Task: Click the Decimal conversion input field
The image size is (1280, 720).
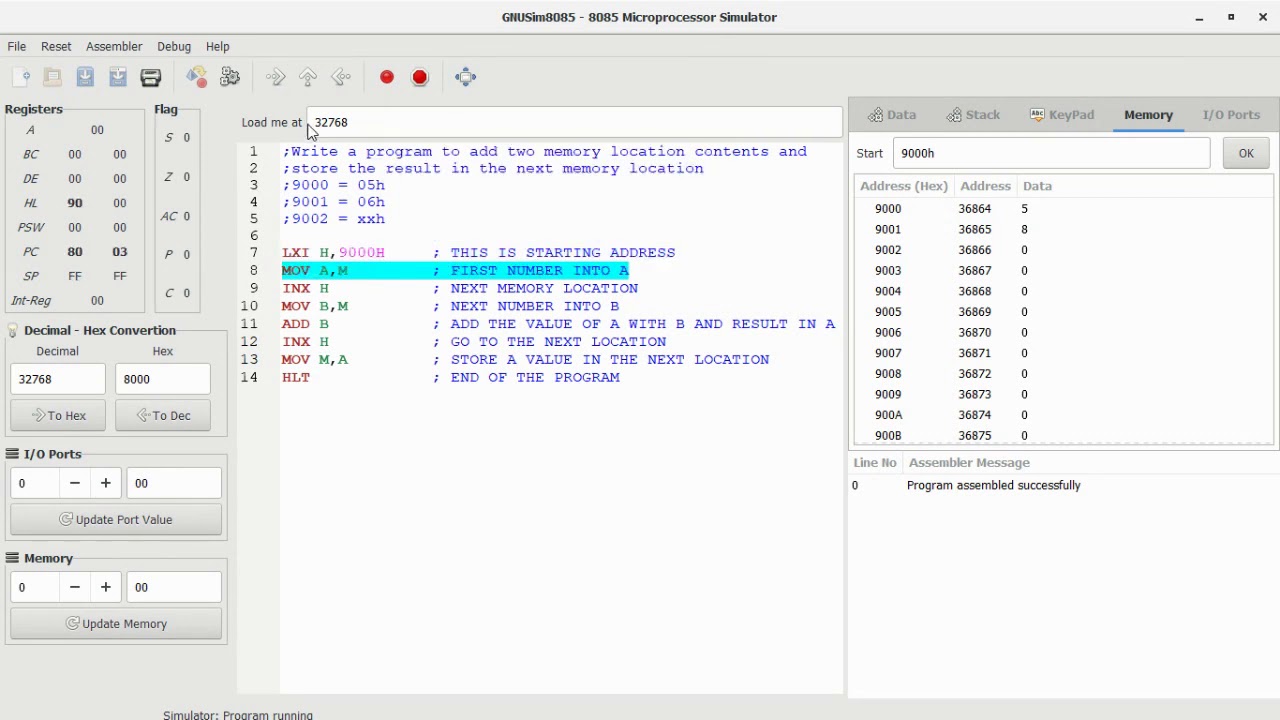Action: coord(58,379)
